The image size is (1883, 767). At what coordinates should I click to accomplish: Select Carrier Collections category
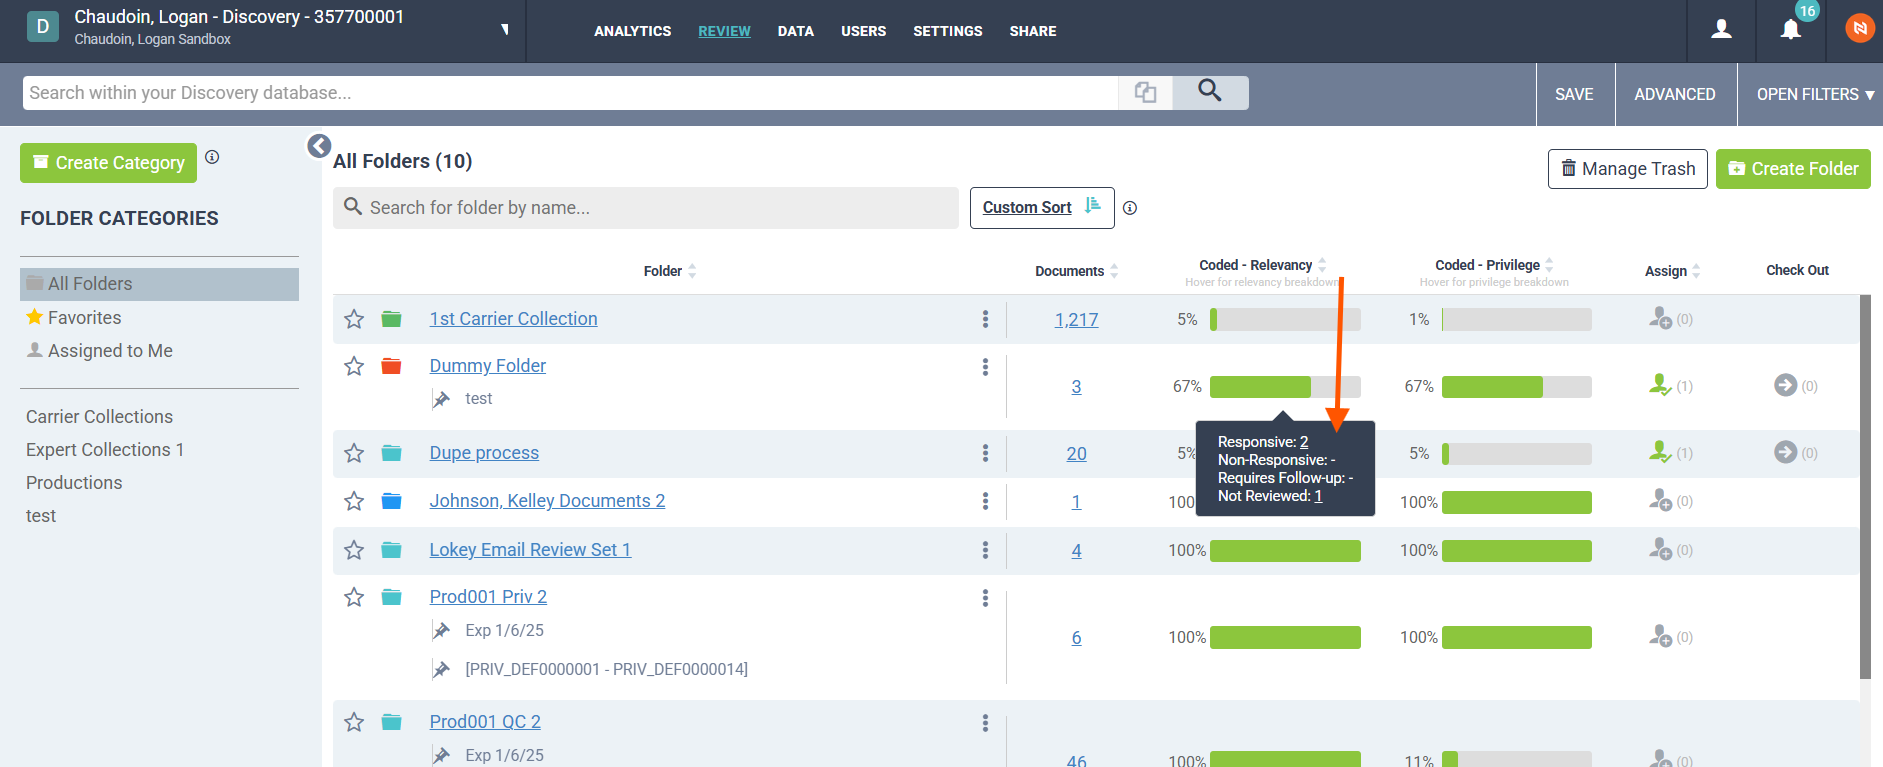99,417
